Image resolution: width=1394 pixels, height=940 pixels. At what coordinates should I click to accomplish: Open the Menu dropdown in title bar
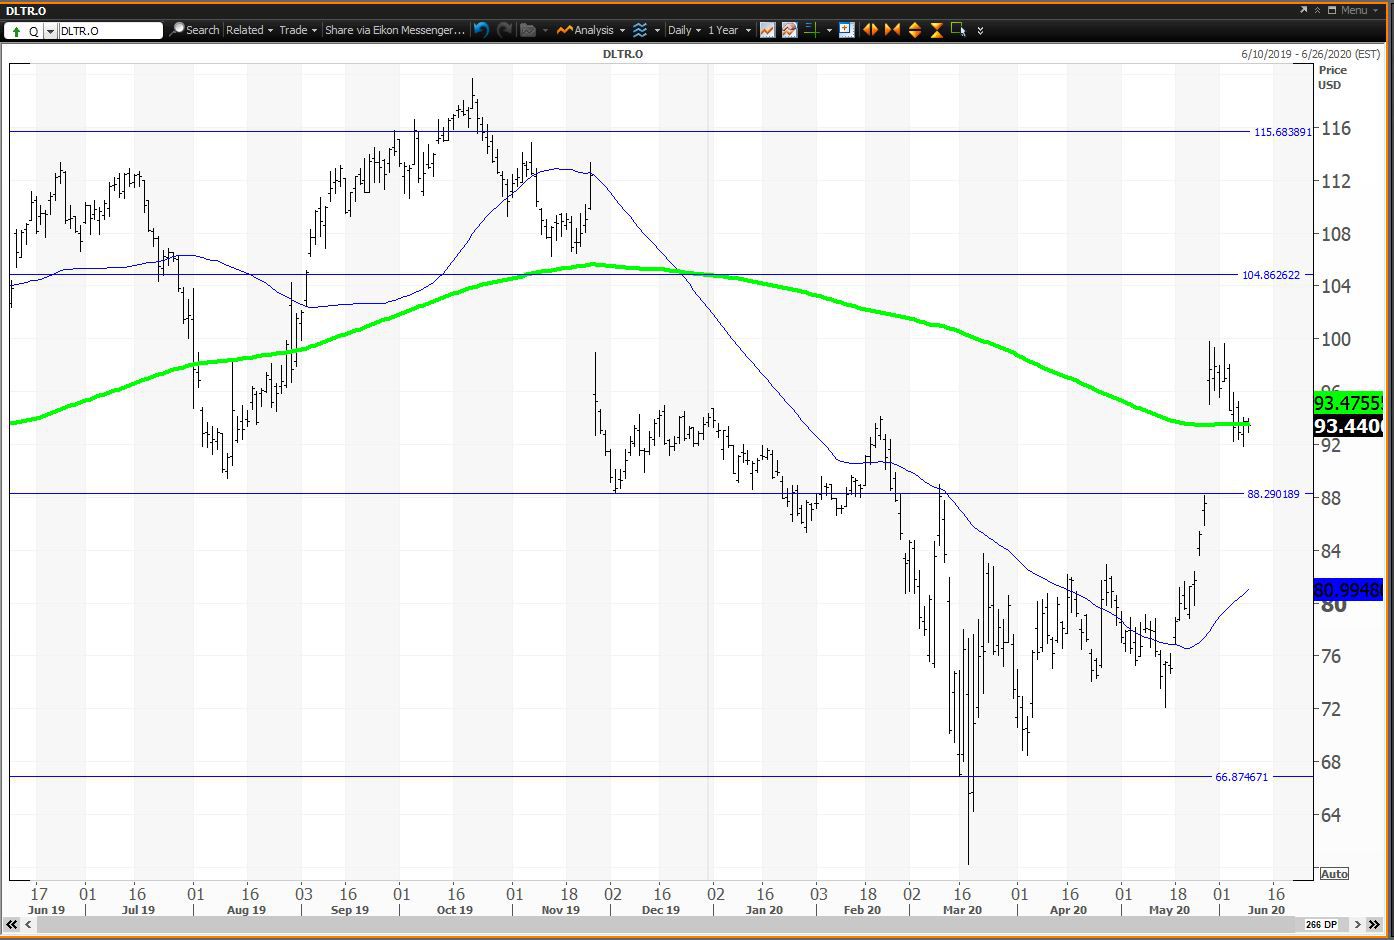[x=1358, y=10]
